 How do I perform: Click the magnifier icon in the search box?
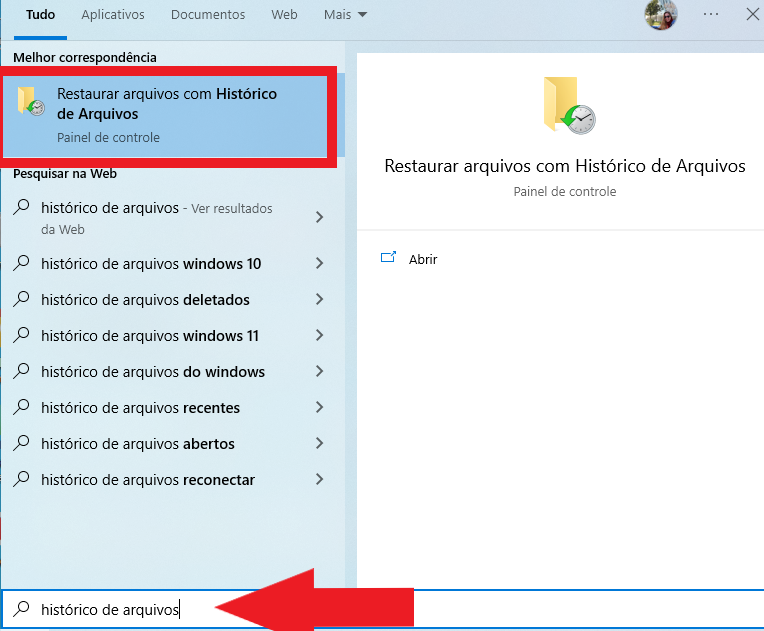21,609
